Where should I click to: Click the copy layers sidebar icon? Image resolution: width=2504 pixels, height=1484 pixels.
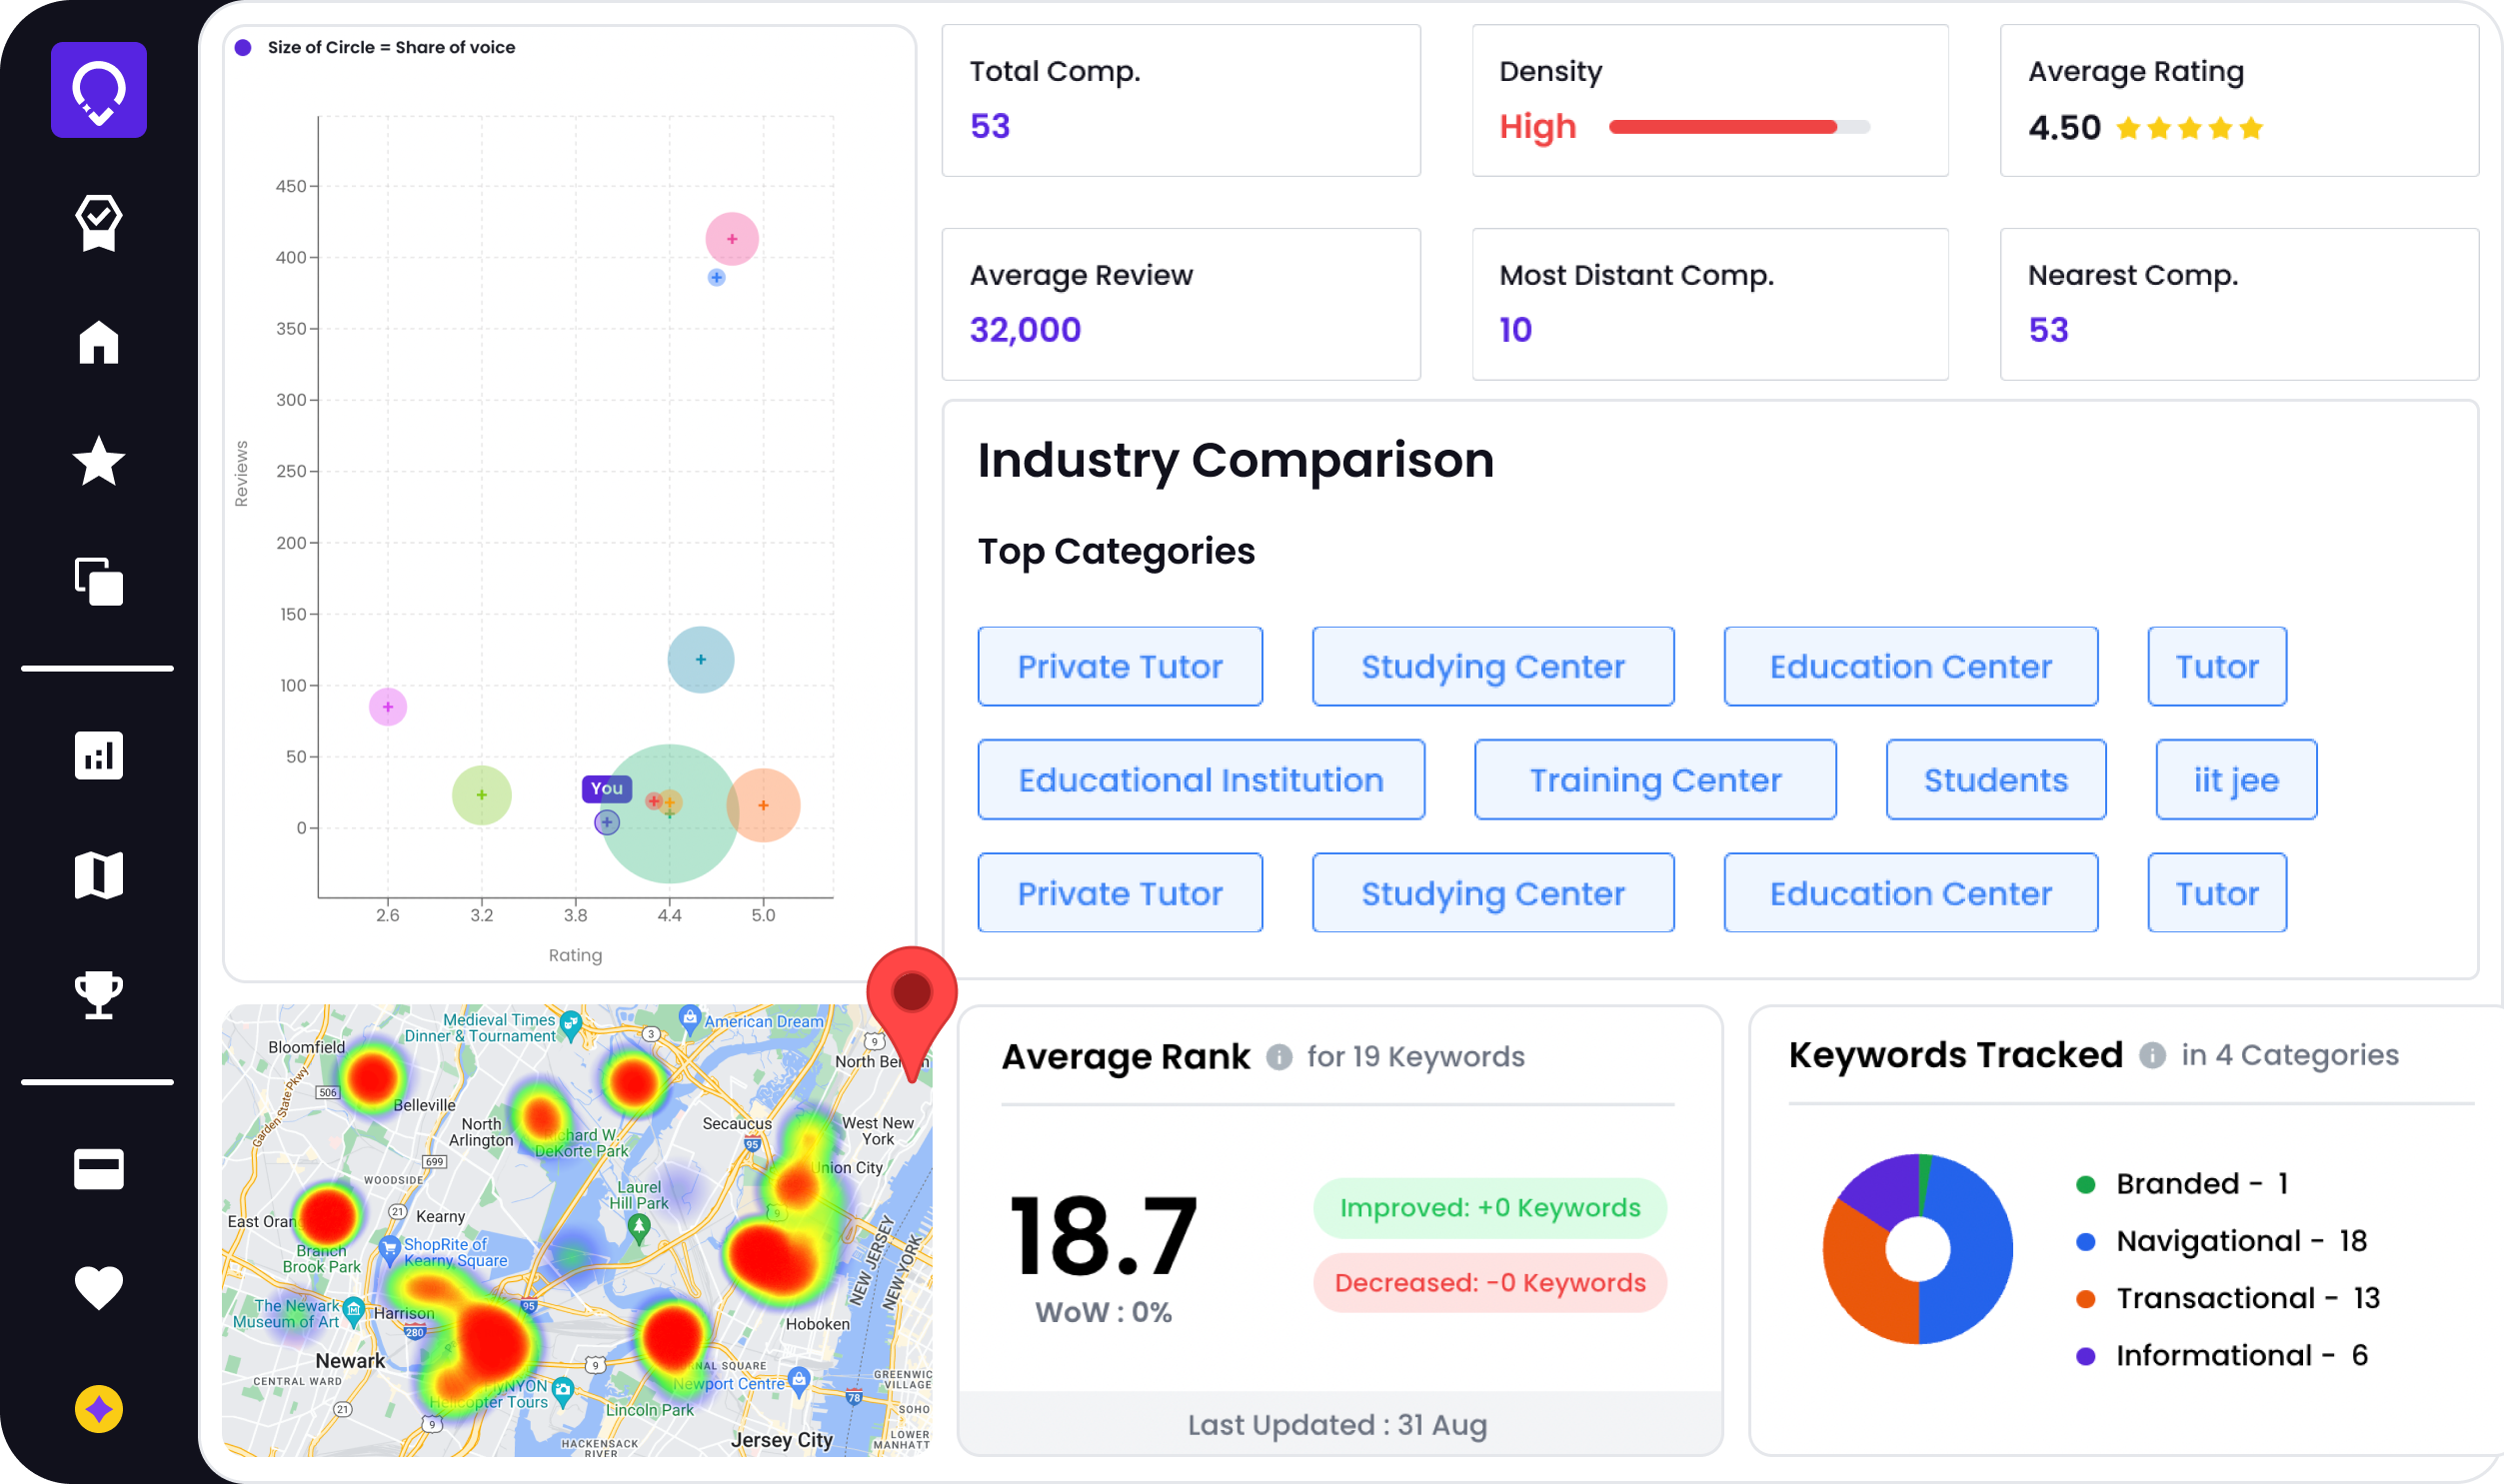(x=98, y=581)
